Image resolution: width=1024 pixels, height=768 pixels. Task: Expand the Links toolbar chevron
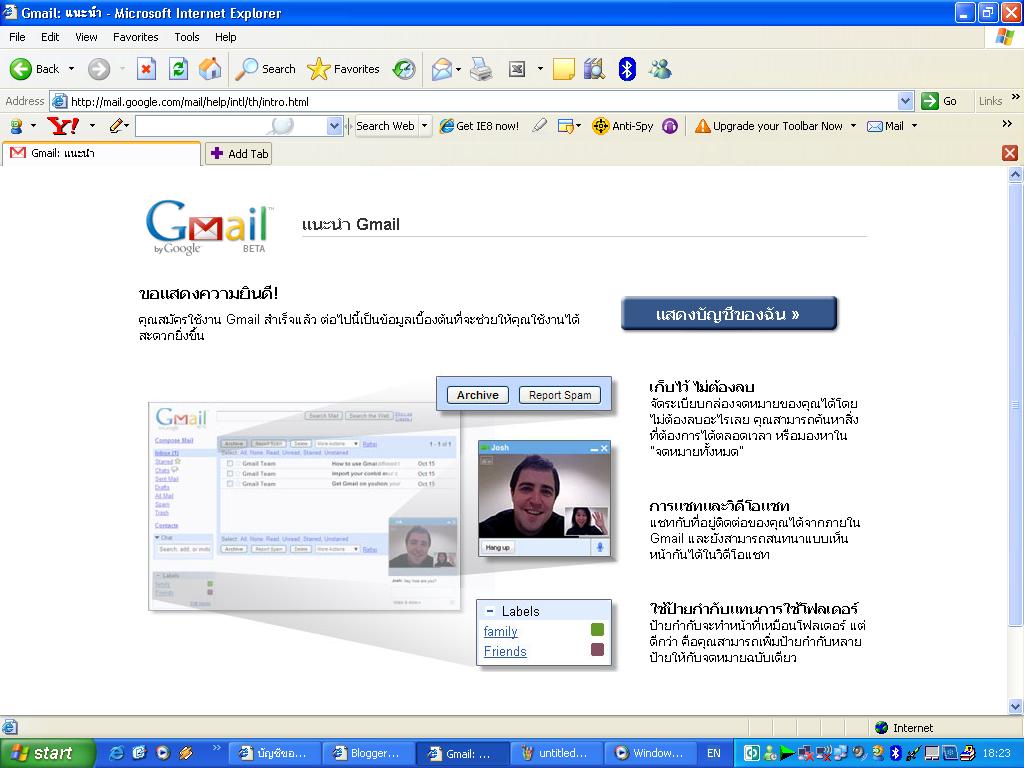click(1016, 97)
